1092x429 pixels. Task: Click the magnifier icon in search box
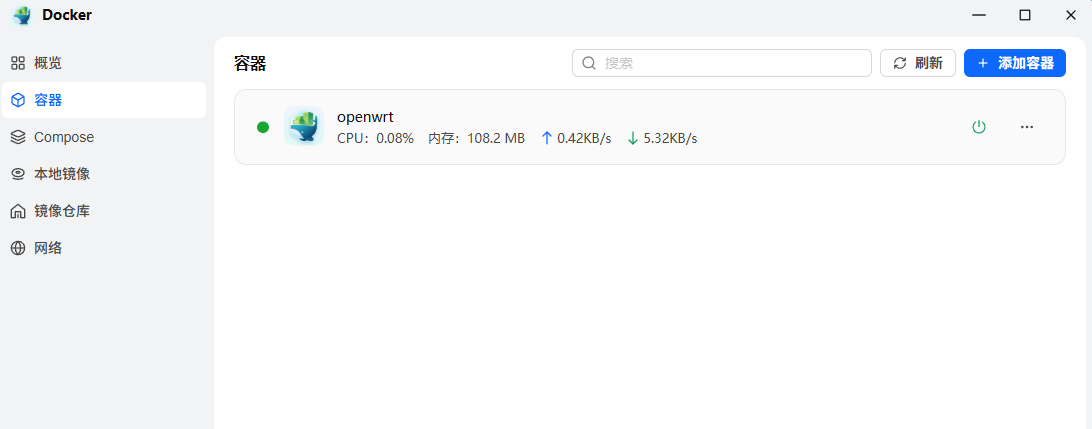point(589,63)
